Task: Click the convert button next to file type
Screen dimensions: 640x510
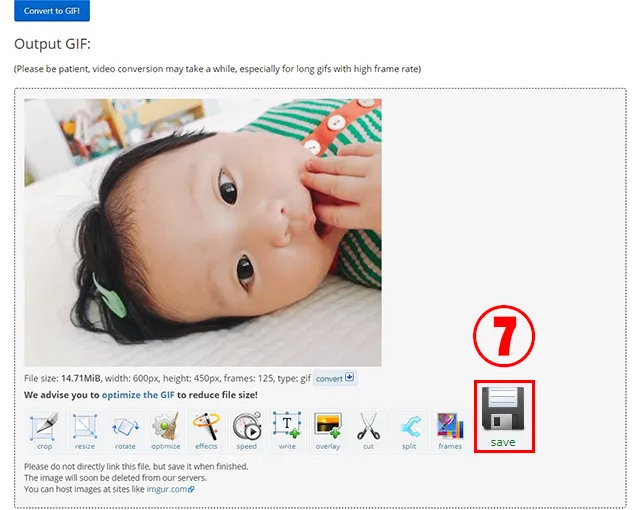Action: click(x=335, y=378)
